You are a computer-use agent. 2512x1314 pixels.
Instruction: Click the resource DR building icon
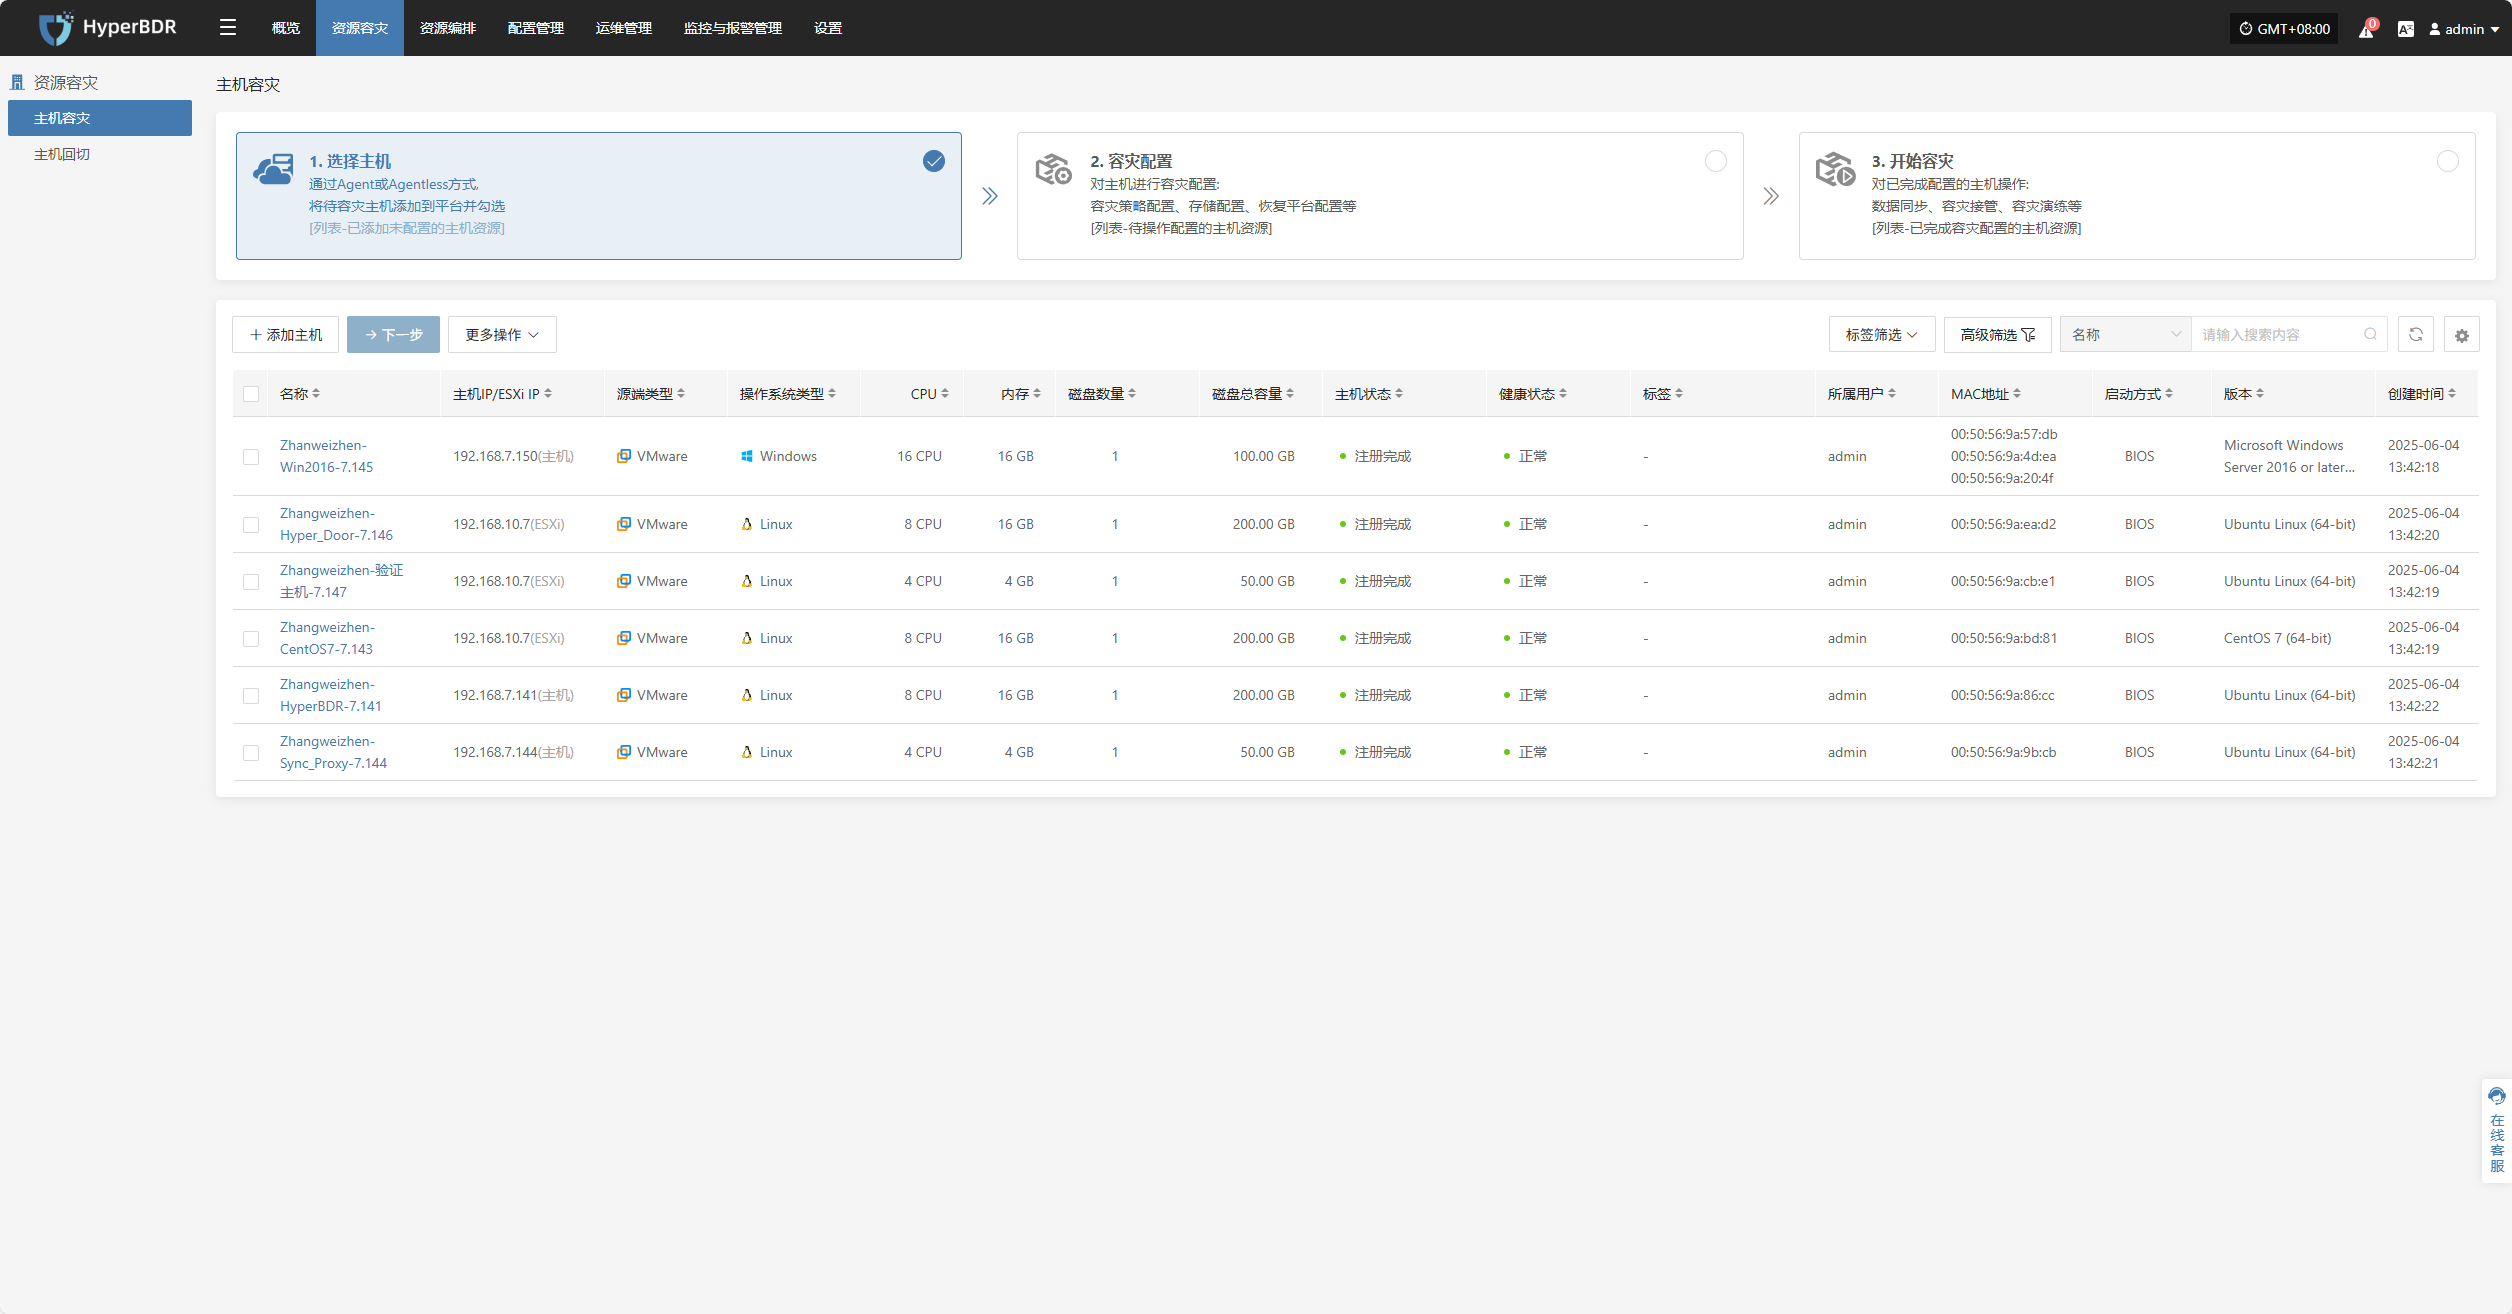17,82
